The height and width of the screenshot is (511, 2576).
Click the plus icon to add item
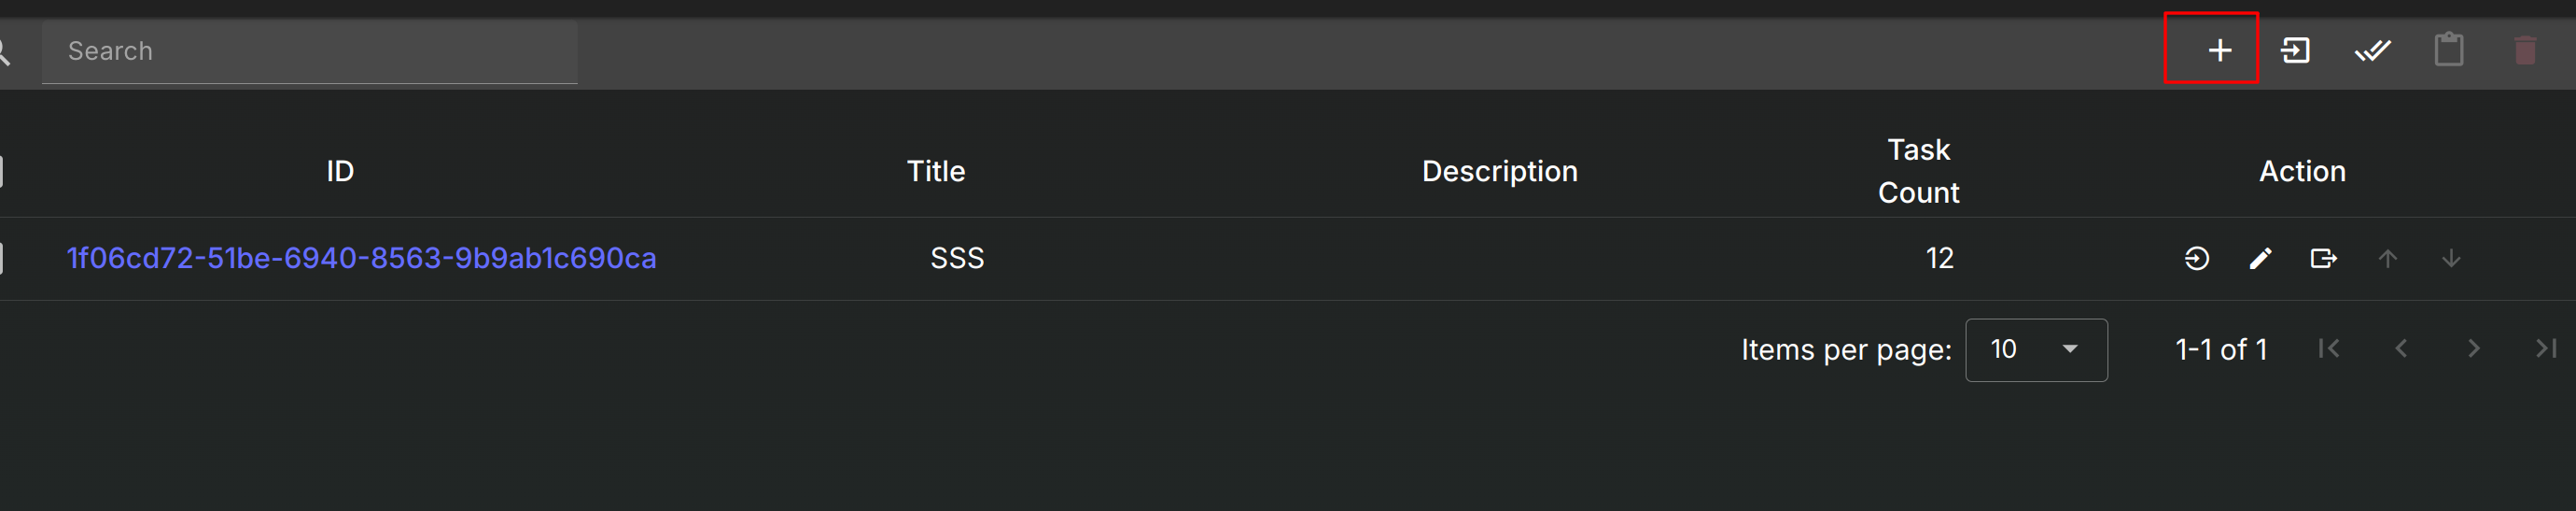click(2219, 50)
